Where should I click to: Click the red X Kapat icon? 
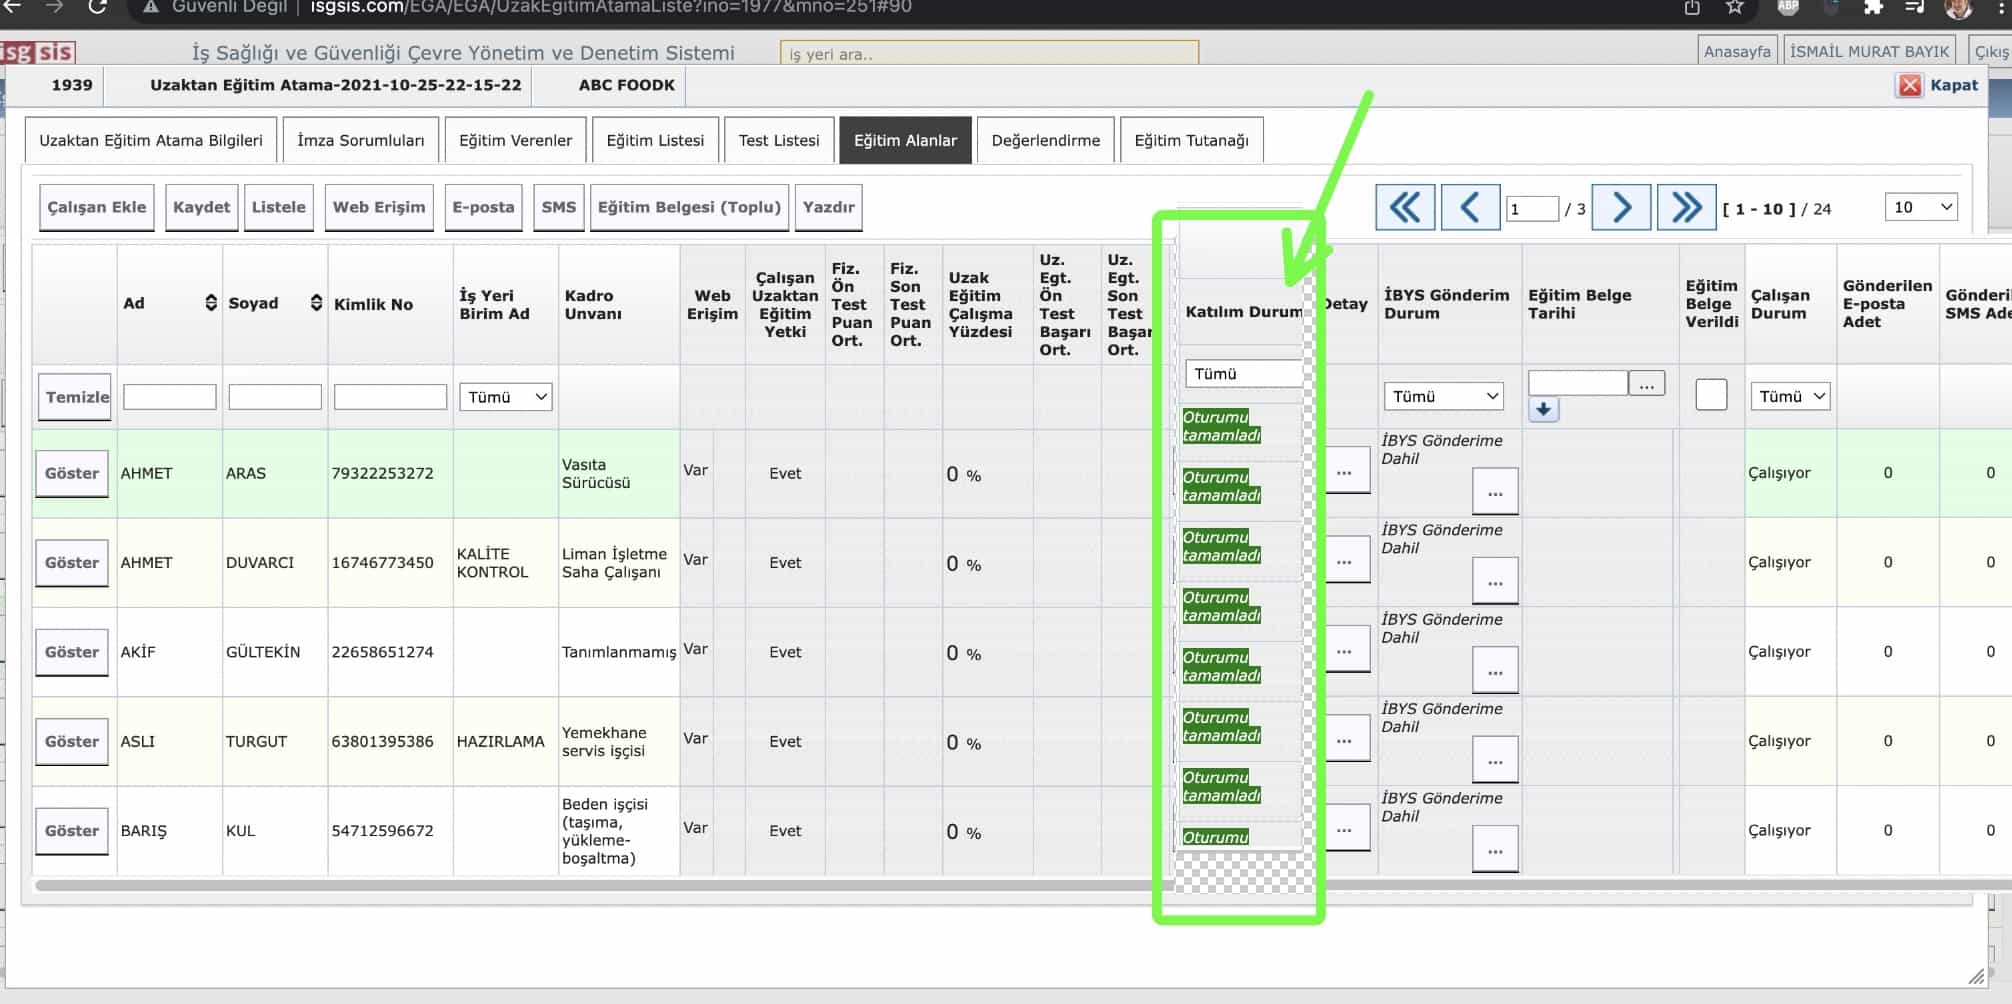click(1909, 85)
